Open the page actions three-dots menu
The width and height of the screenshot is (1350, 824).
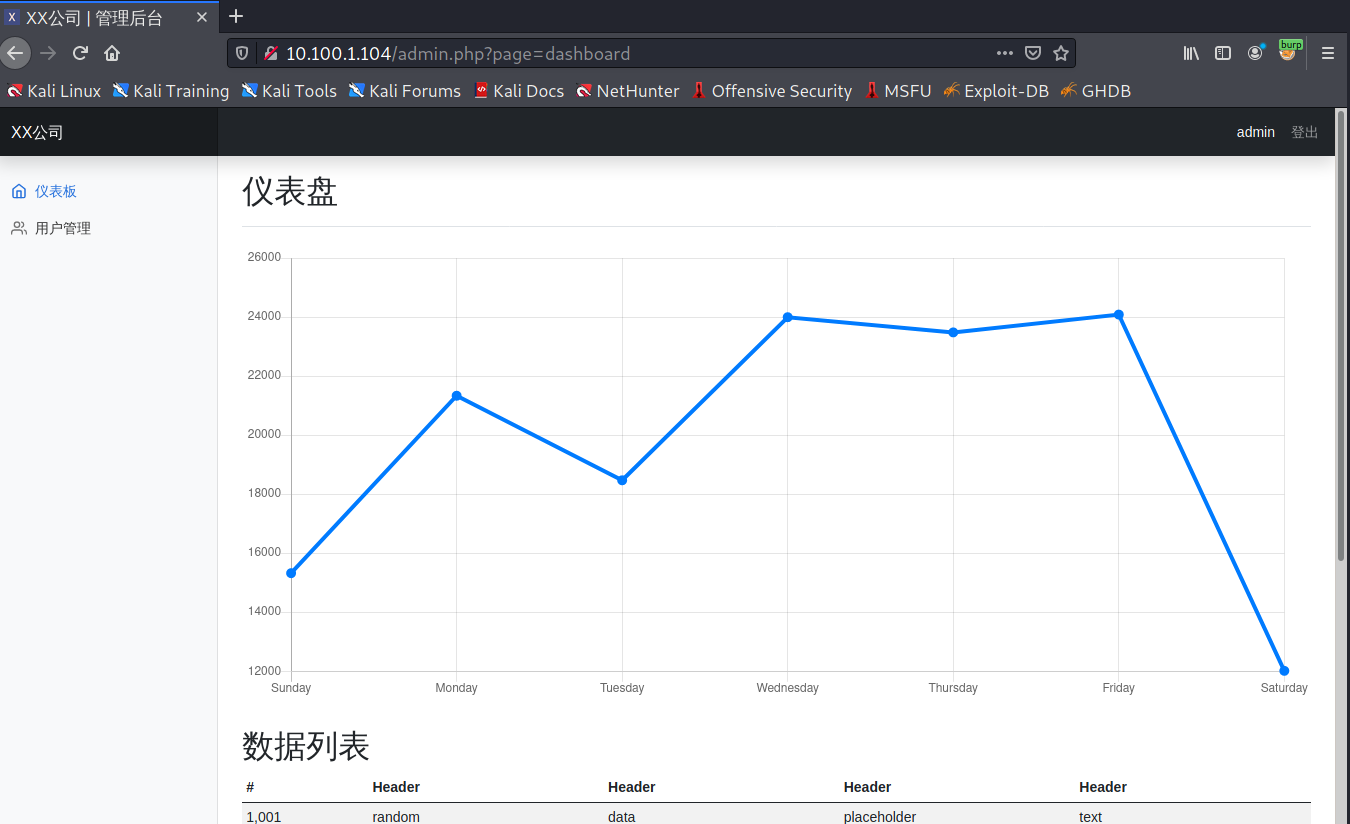[1004, 53]
